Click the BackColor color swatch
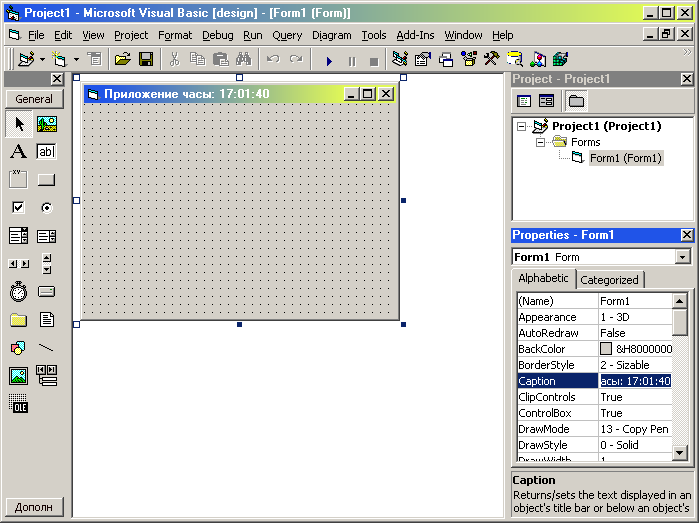699x523 pixels. tap(606, 349)
